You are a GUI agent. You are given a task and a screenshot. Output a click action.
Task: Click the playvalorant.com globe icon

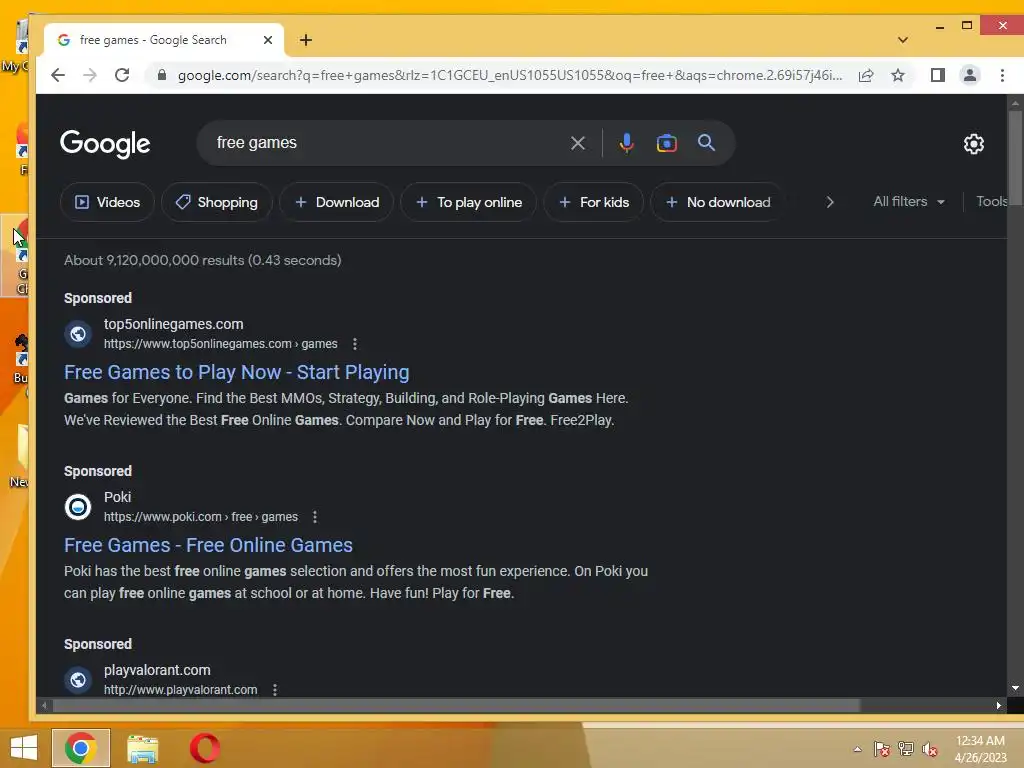click(x=78, y=680)
